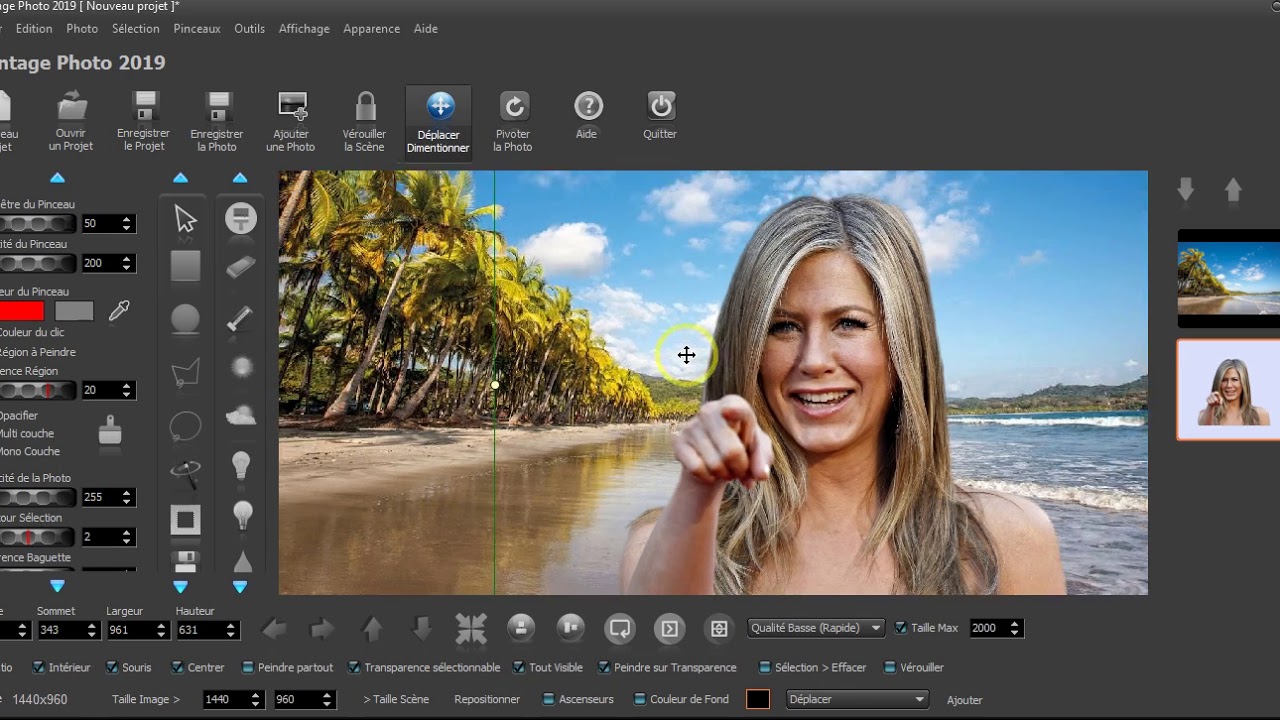Open the Sélection menu

tap(136, 29)
